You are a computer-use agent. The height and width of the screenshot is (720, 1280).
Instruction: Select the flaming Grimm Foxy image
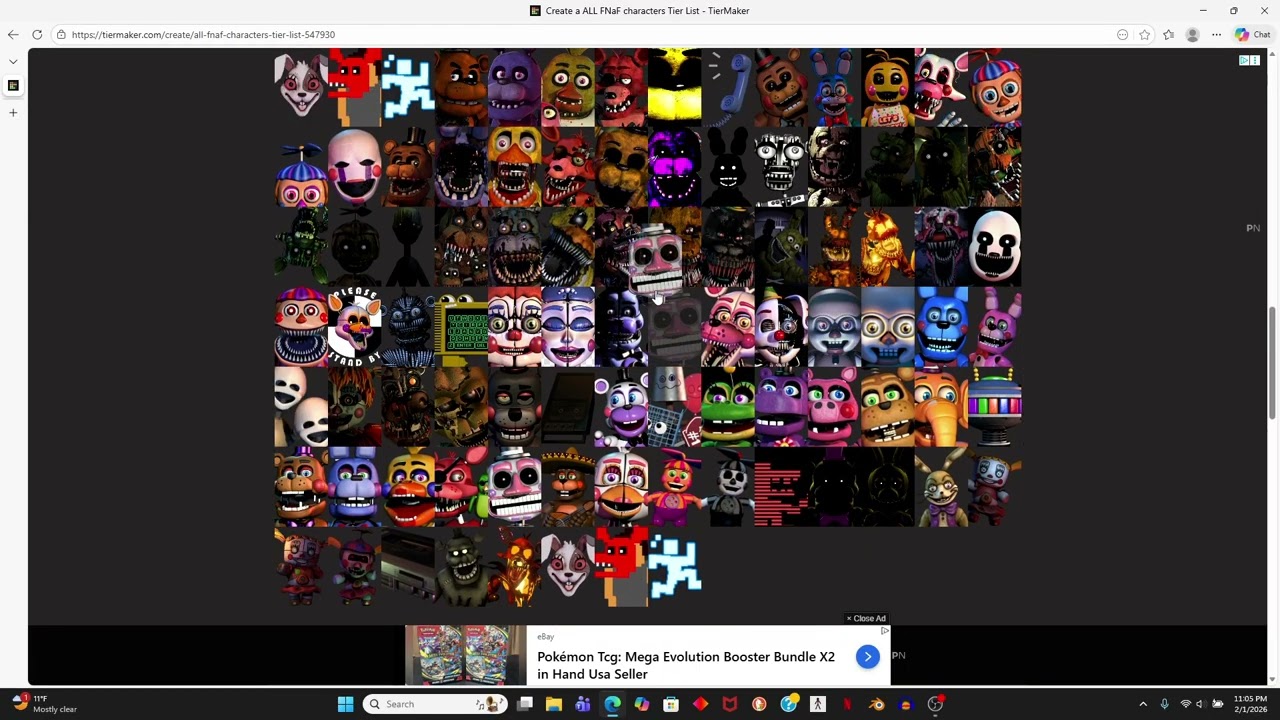click(x=514, y=567)
